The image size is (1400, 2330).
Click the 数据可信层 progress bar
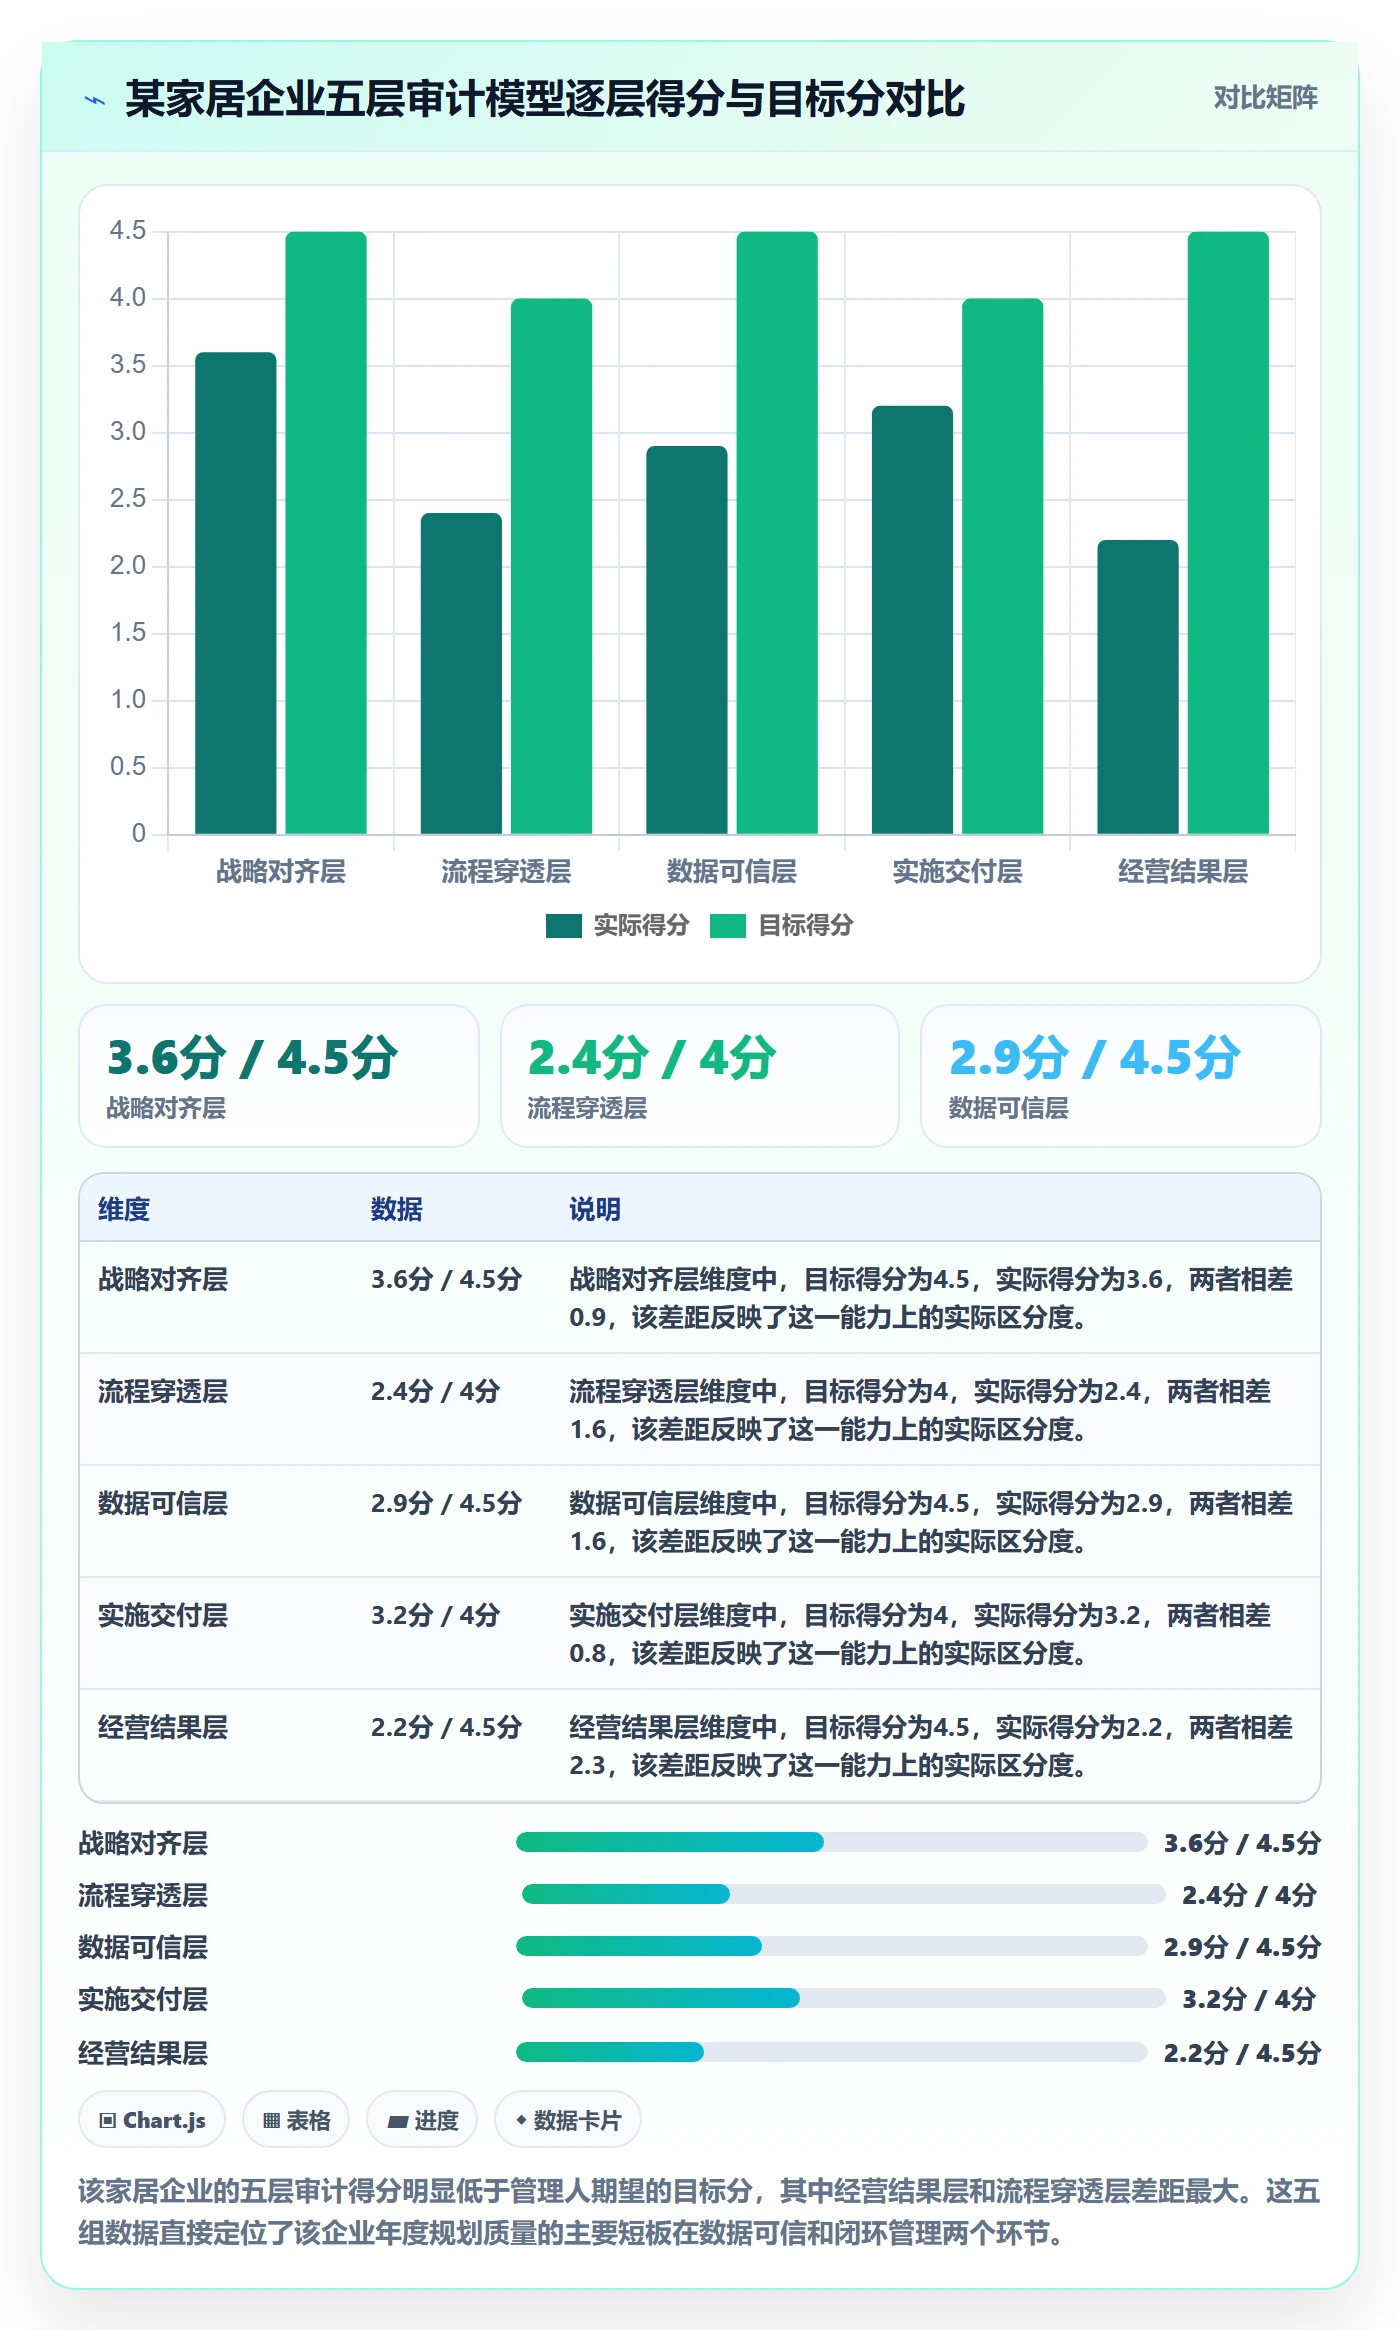click(831, 1946)
